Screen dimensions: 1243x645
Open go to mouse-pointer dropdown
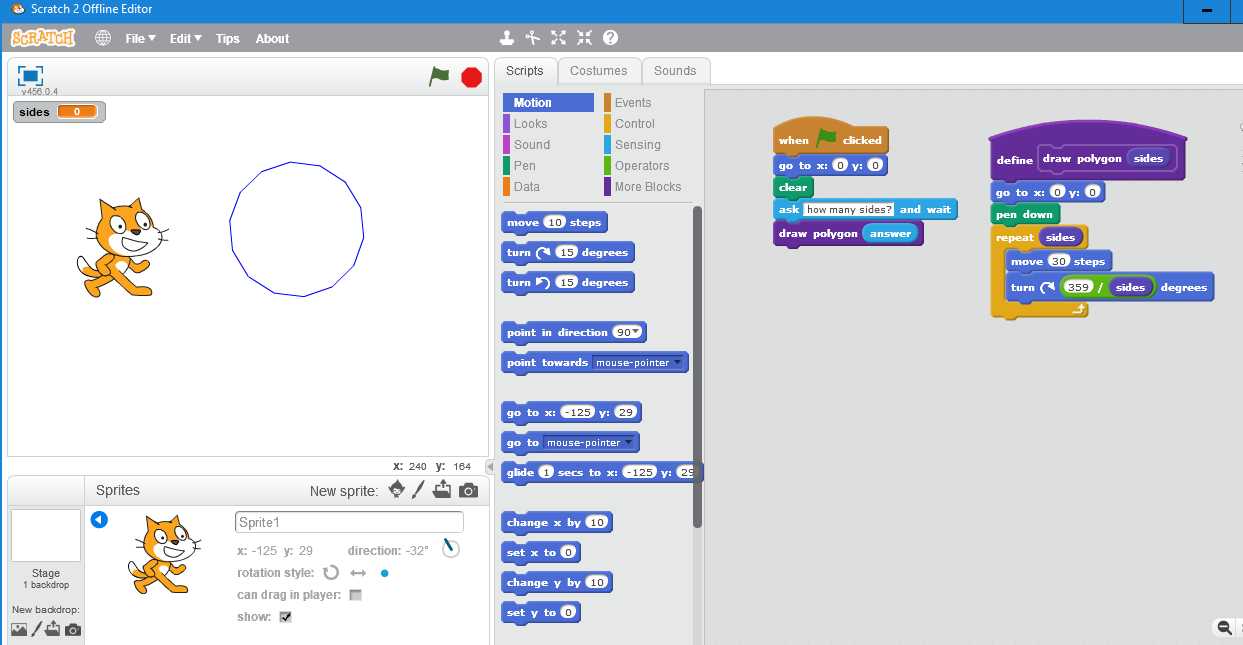pos(628,443)
